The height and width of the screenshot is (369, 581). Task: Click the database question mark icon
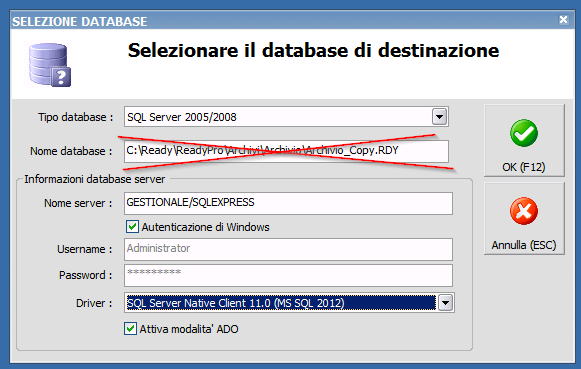coord(50,65)
